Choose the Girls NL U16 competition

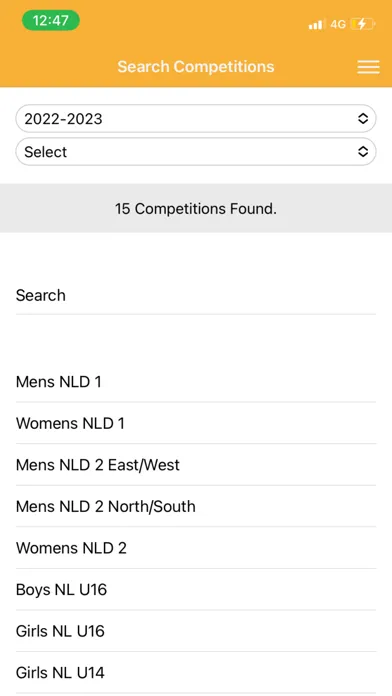(196, 631)
